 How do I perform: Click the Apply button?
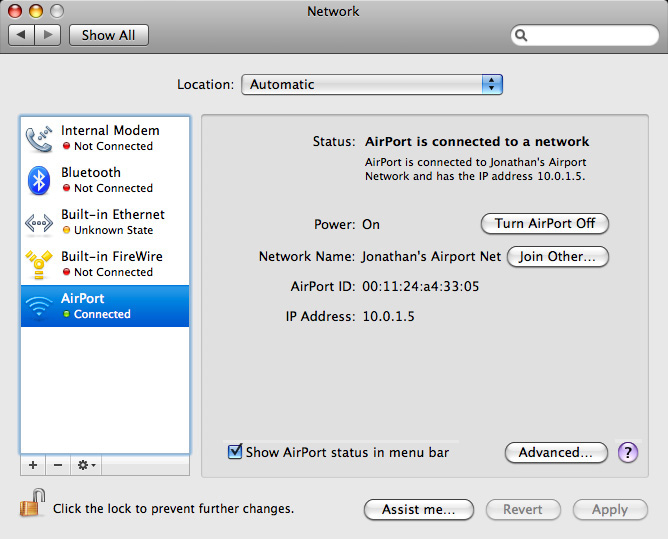pos(610,509)
